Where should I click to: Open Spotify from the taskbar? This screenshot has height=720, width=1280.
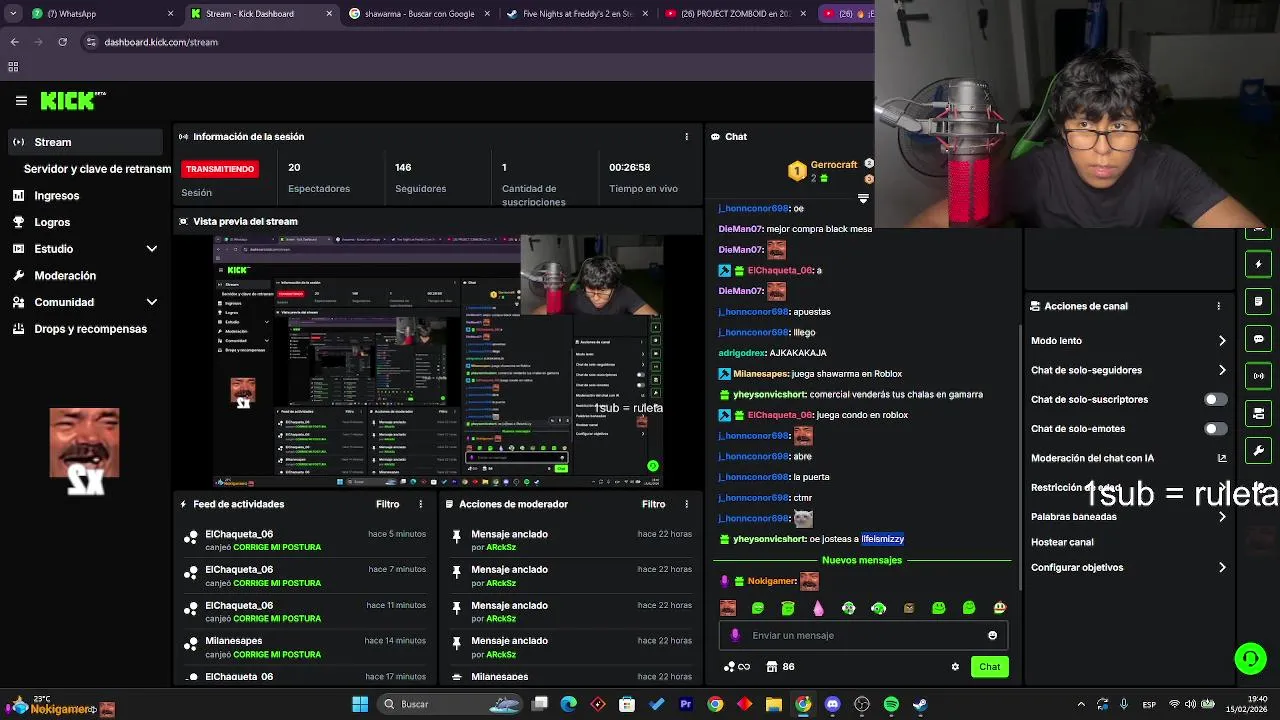(891, 704)
